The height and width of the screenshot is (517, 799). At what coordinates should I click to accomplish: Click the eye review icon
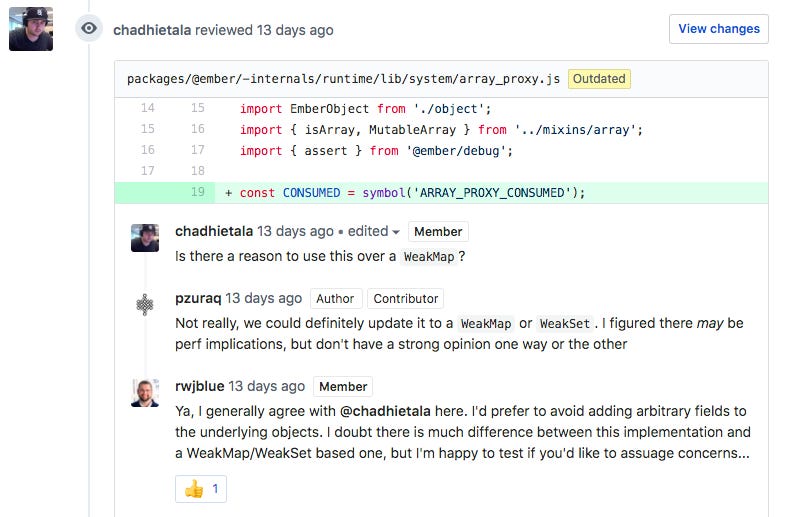(89, 29)
